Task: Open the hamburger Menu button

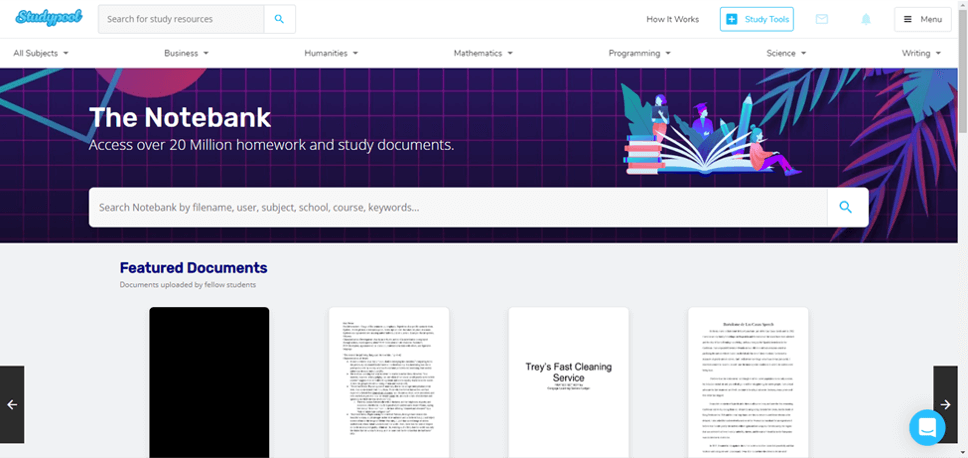Action: [923, 19]
